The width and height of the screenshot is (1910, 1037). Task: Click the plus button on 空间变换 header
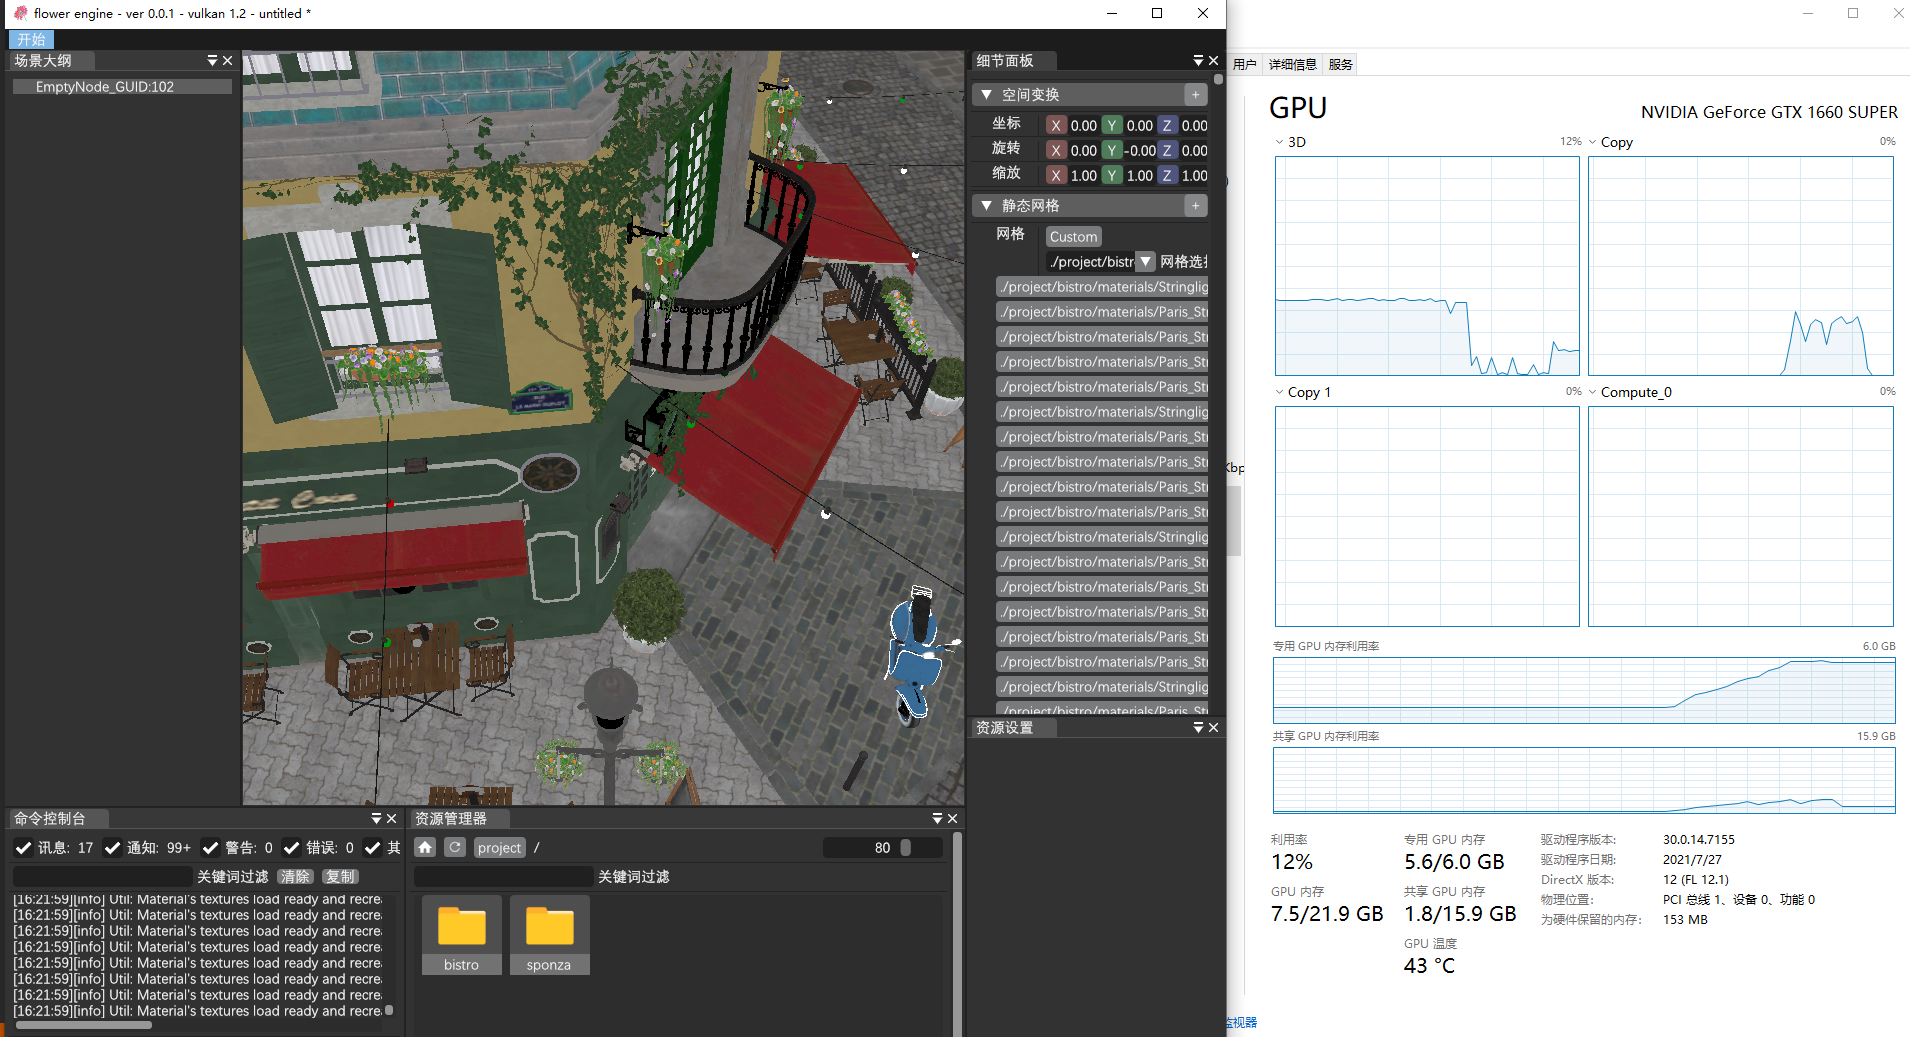point(1195,95)
